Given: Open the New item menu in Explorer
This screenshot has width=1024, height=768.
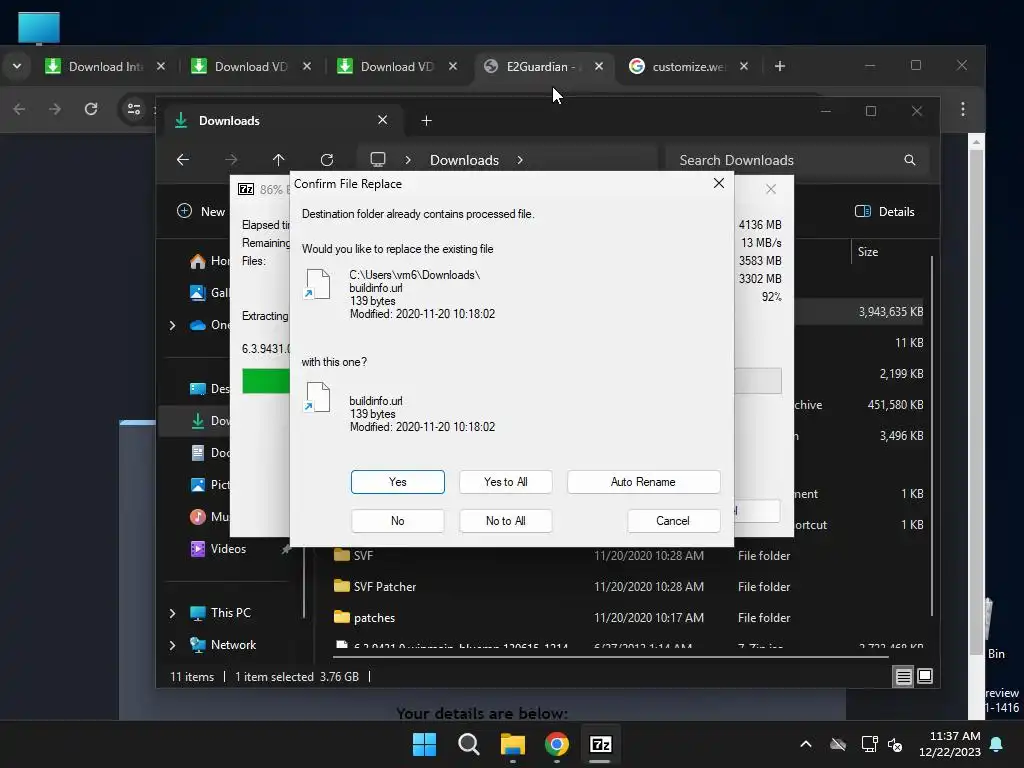Looking at the screenshot, I should (201, 212).
